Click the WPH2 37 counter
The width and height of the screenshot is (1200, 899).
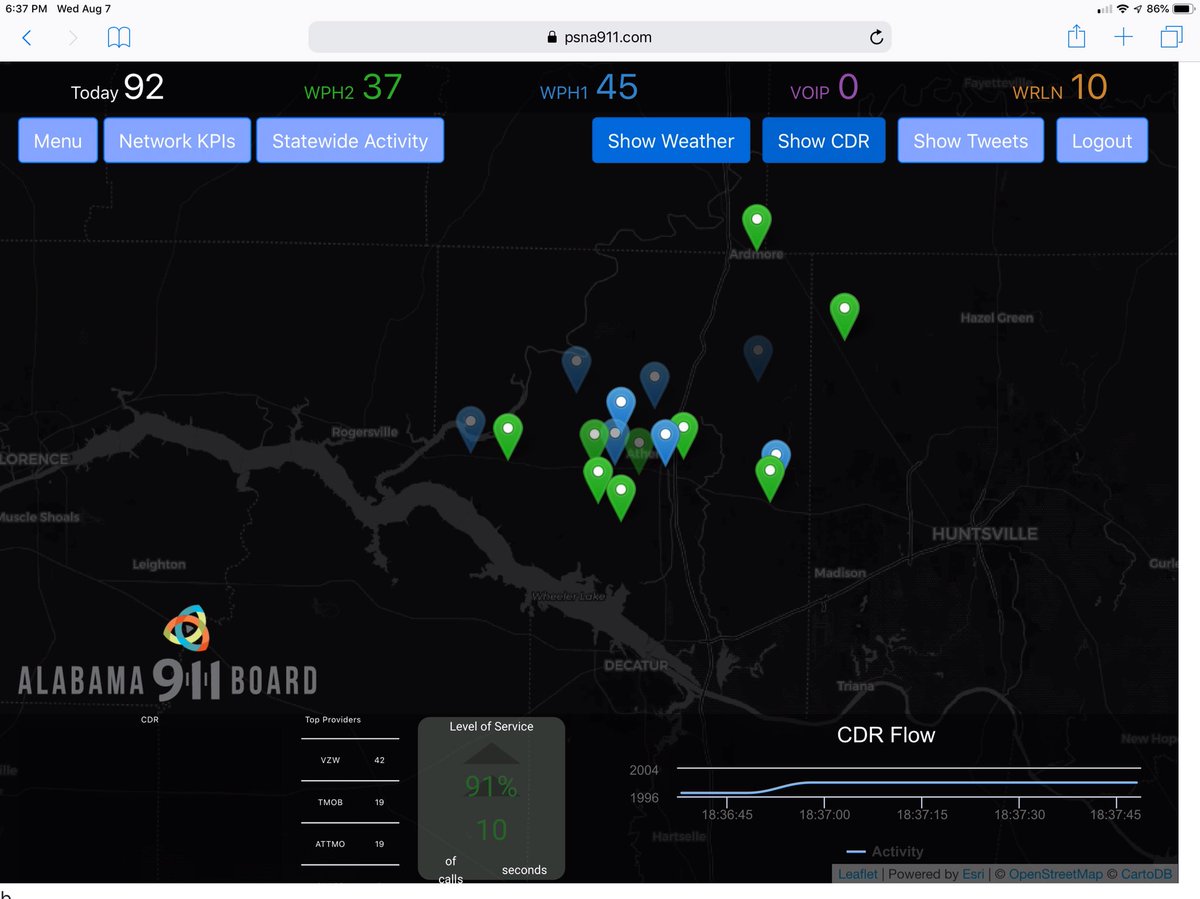353,89
